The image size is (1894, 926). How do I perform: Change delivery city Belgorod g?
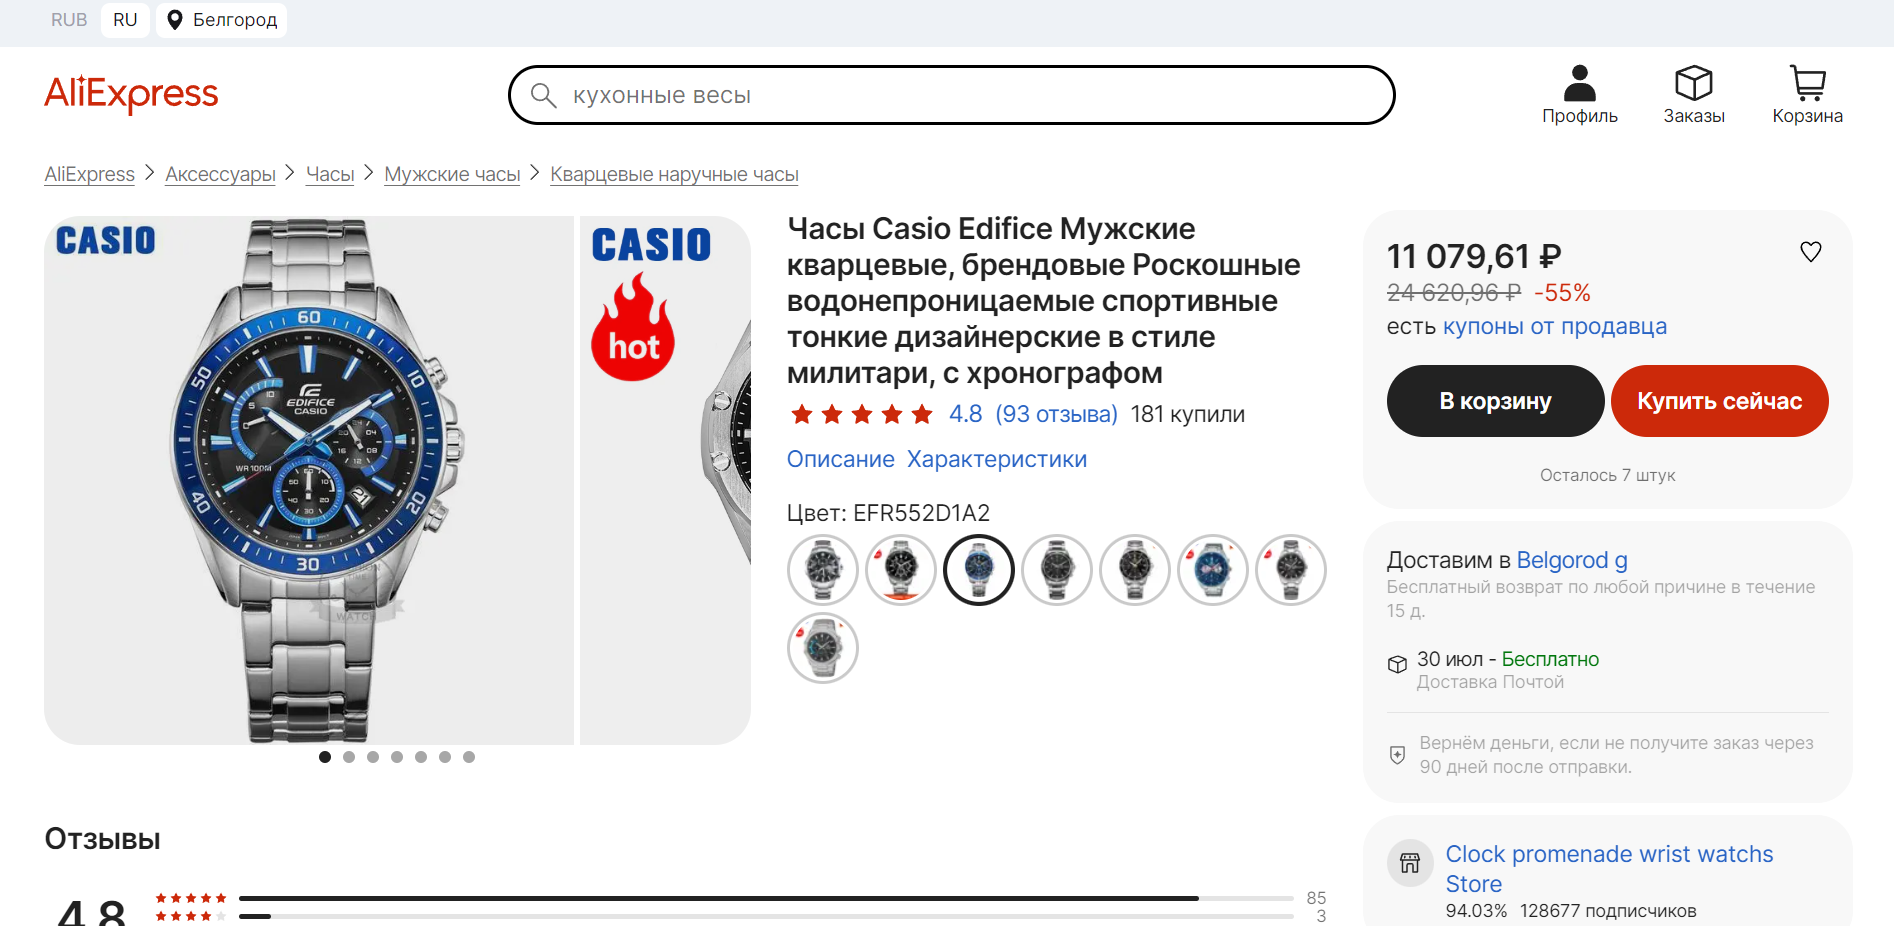coord(1572,560)
